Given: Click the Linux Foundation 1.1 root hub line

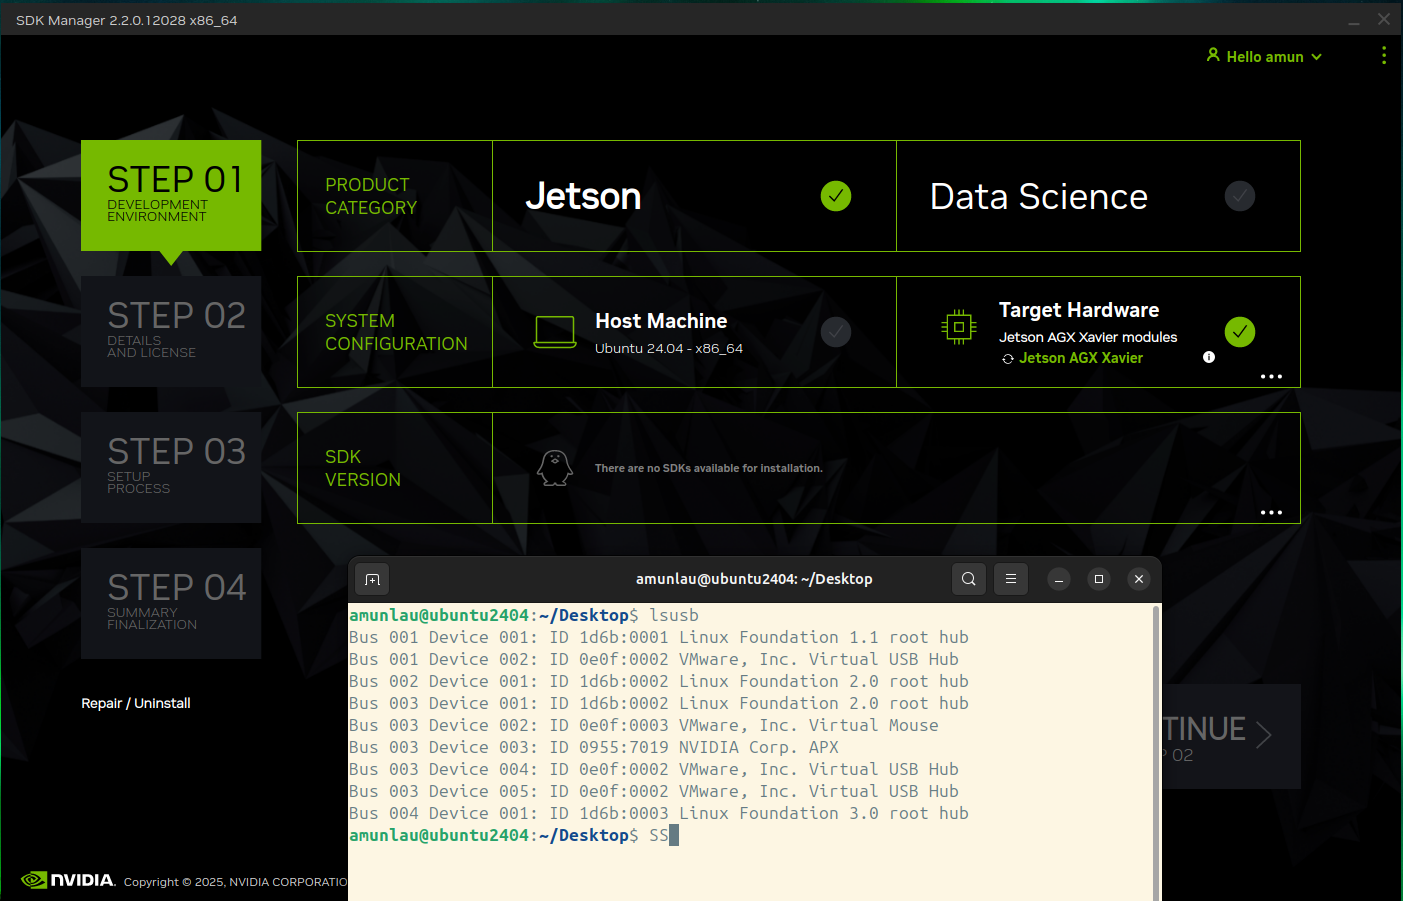Looking at the screenshot, I should 659,637.
